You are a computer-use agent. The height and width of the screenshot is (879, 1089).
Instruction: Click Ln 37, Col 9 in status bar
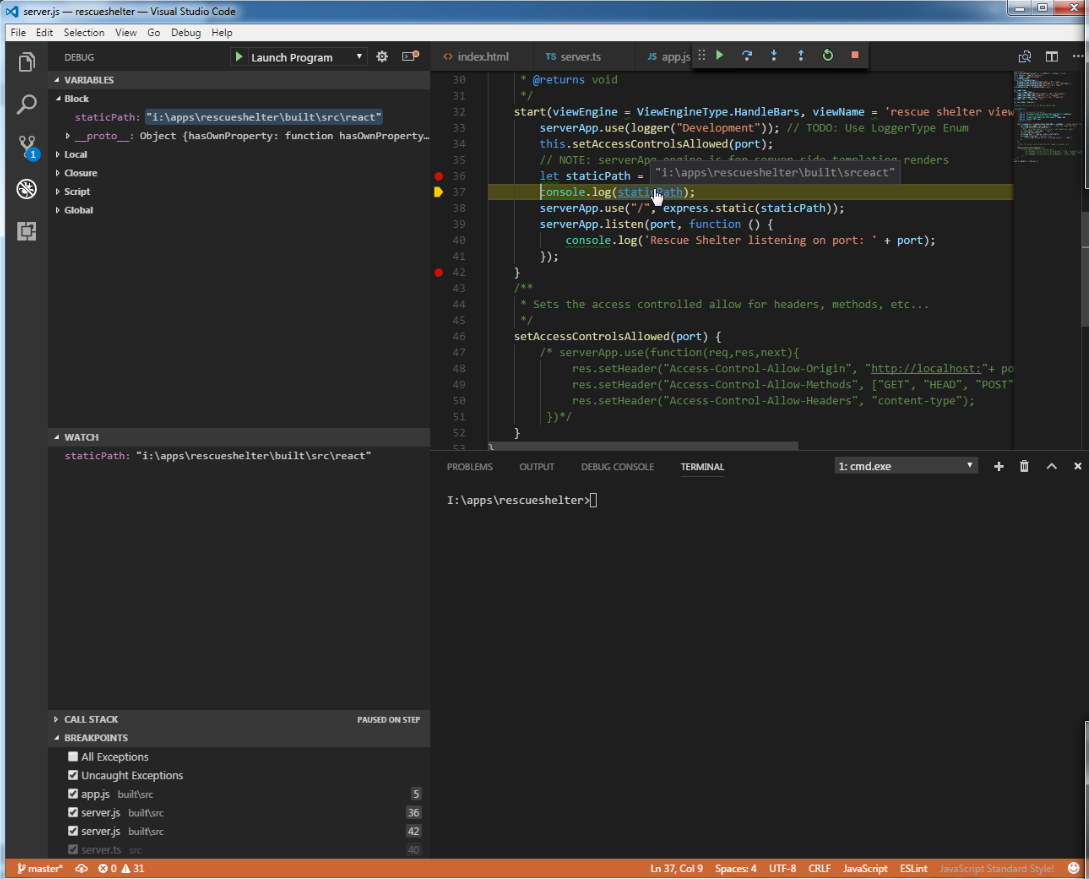(x=676, y=869)
